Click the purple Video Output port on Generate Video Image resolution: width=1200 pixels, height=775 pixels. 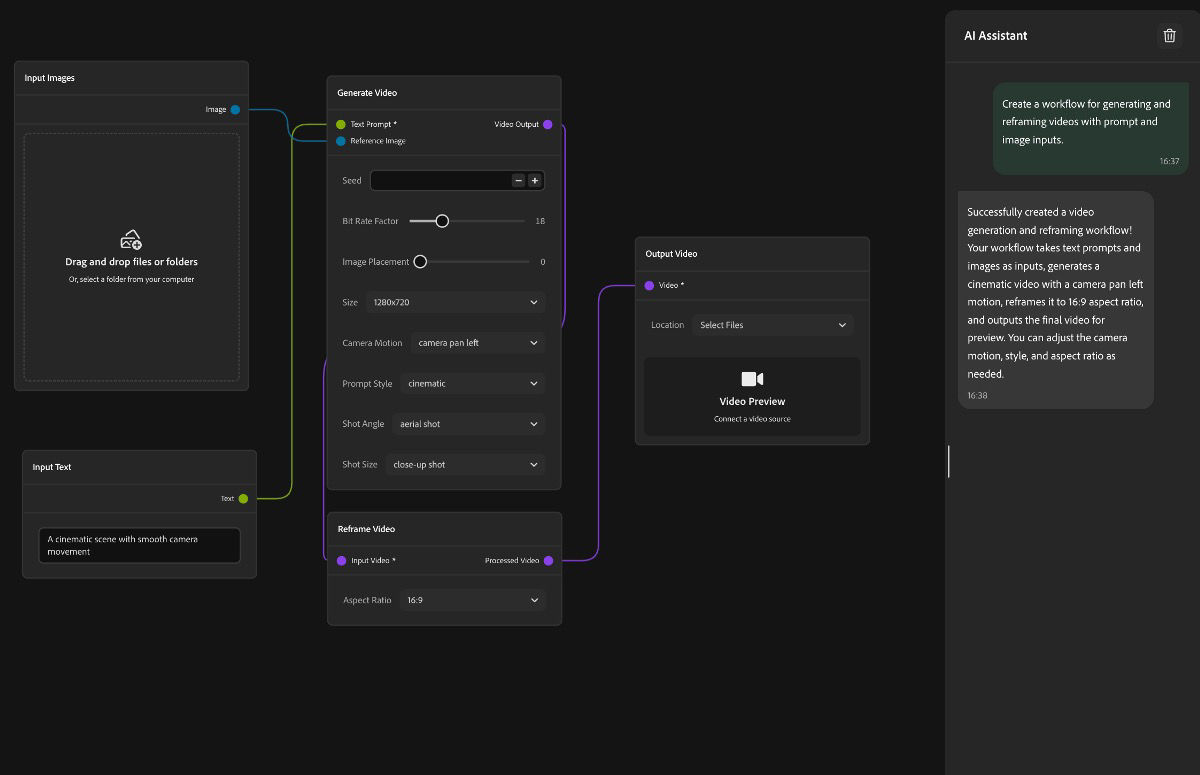click(x=548, y=125)
